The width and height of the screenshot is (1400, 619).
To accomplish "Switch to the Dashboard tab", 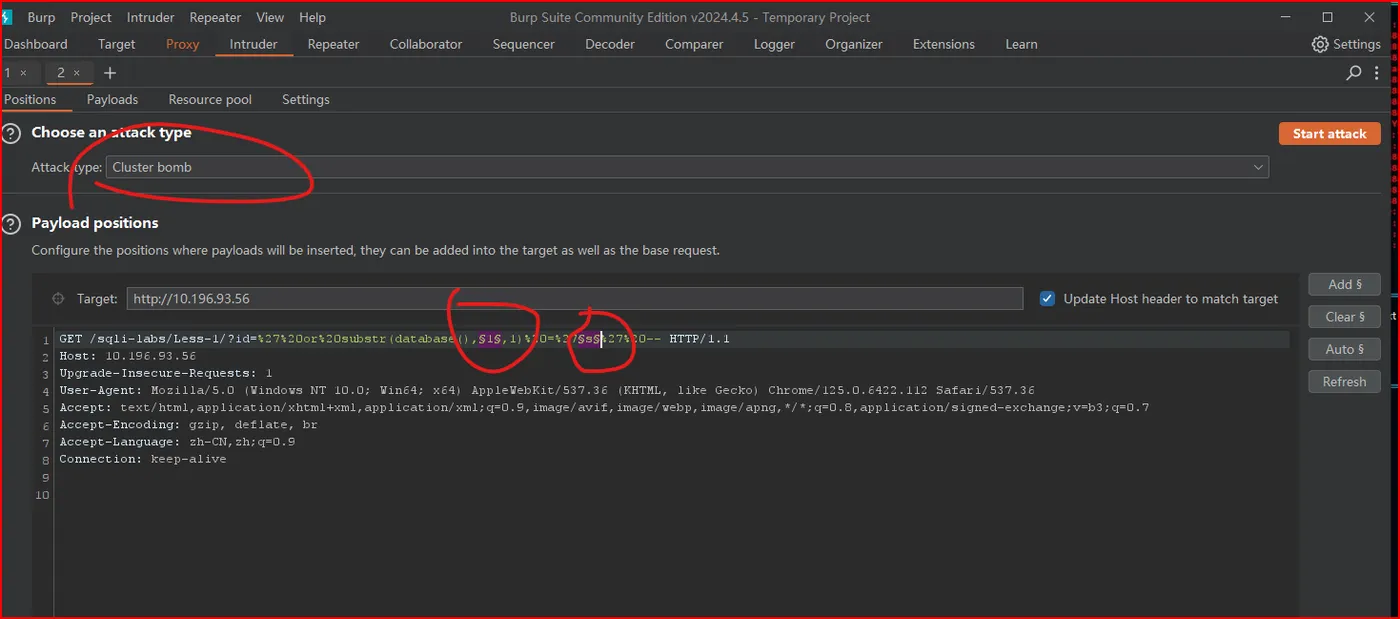I will click(36, 44).
